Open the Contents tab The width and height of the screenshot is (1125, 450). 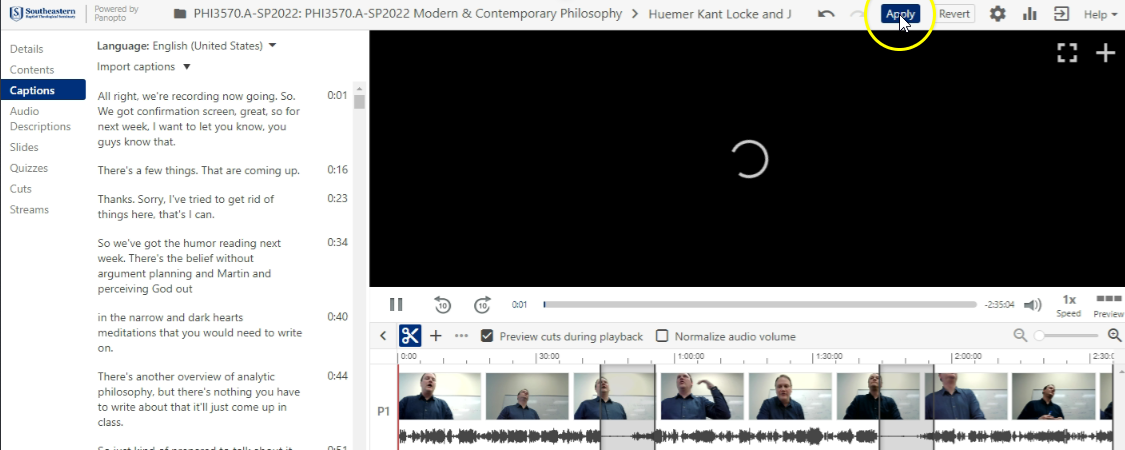(32, 70)
